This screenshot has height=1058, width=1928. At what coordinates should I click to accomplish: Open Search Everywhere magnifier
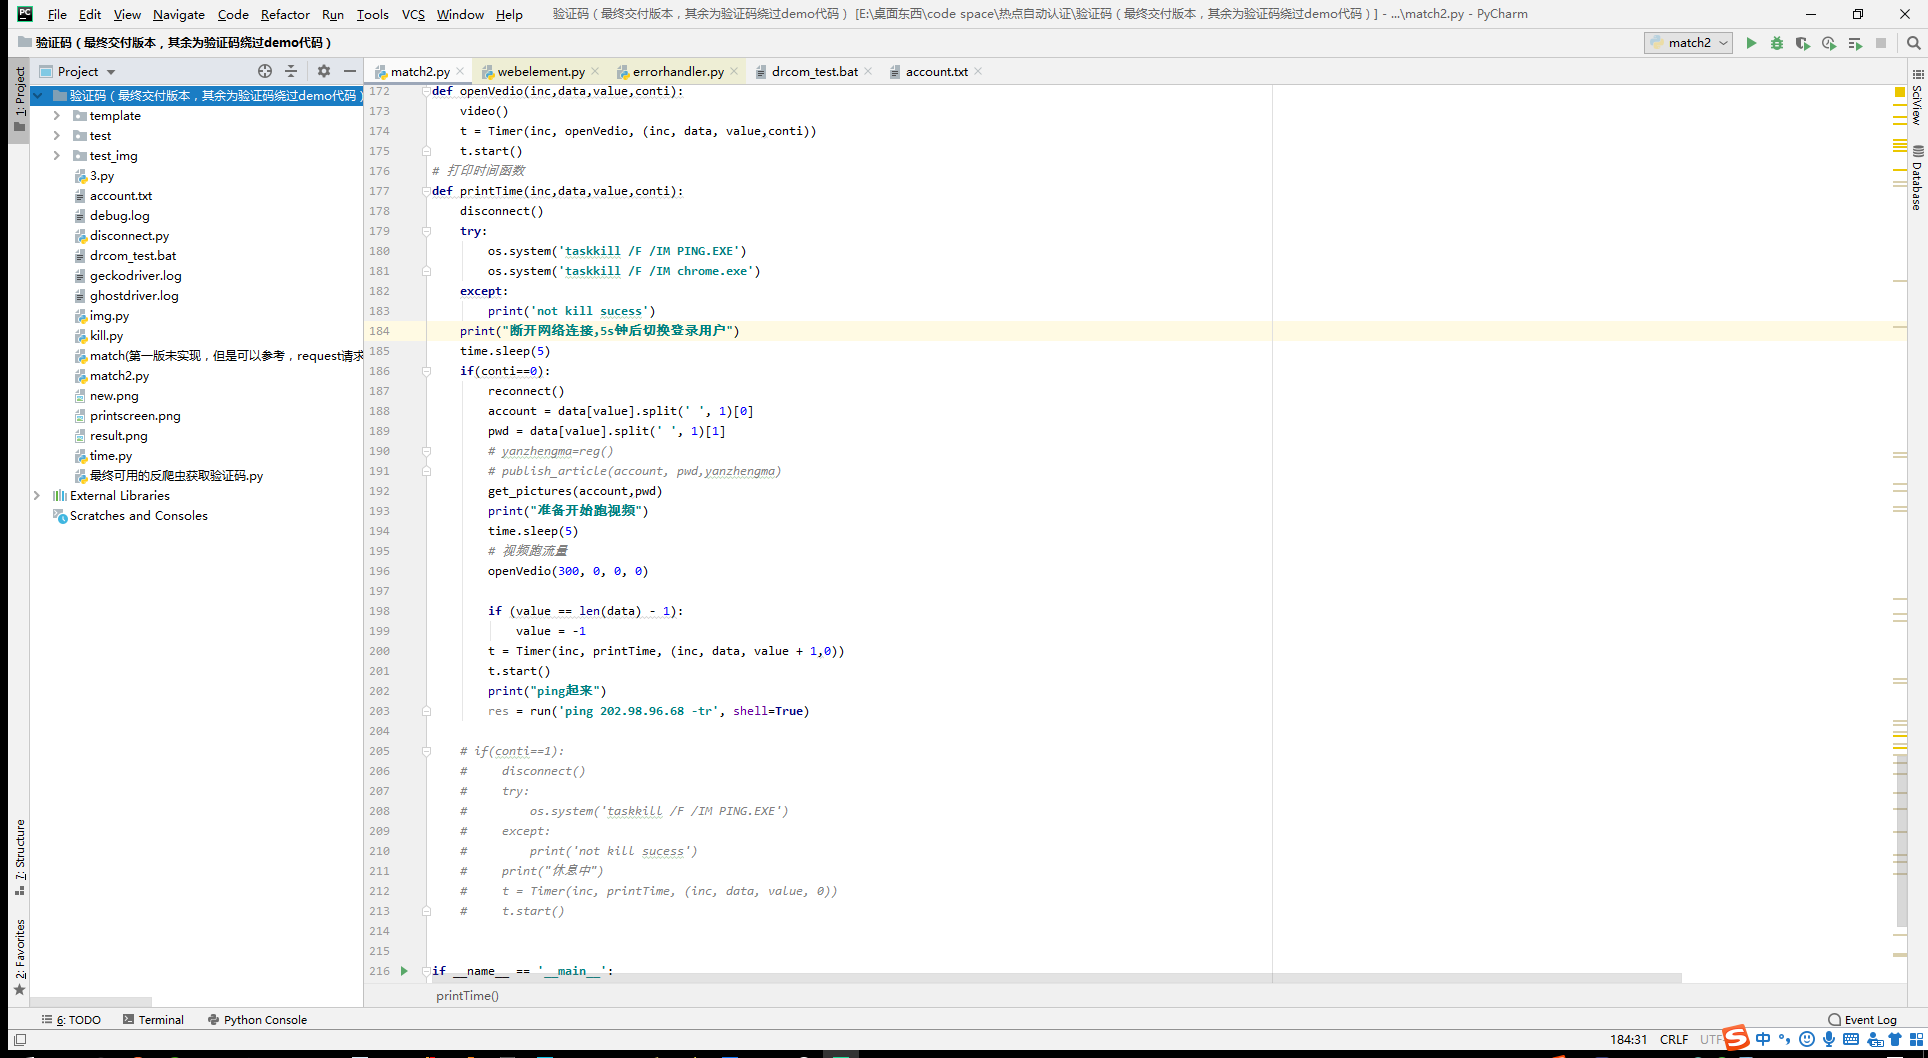pos(1913,43)
